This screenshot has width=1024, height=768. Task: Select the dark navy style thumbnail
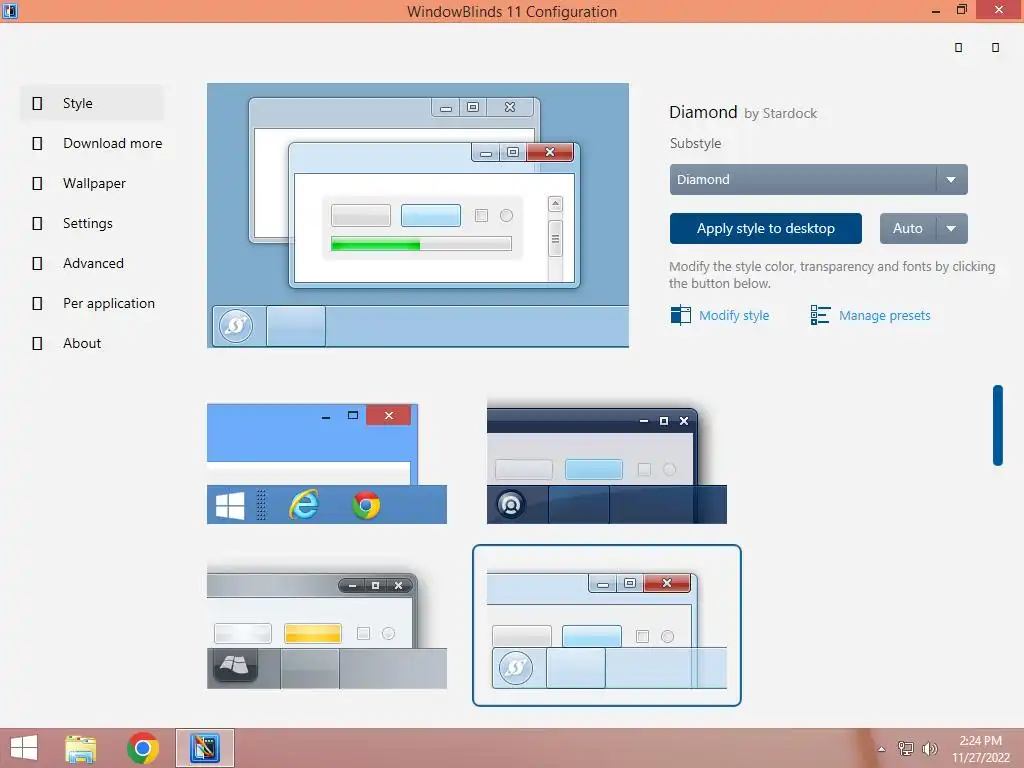(607, 464)
